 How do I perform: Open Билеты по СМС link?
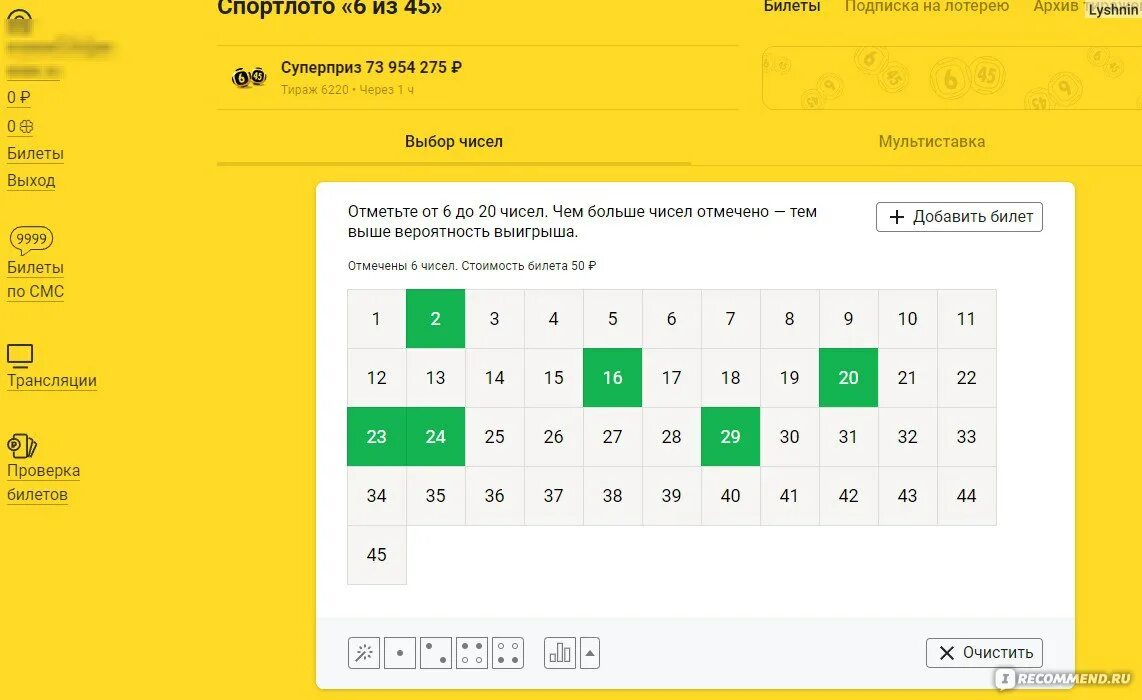pos(35,280)
